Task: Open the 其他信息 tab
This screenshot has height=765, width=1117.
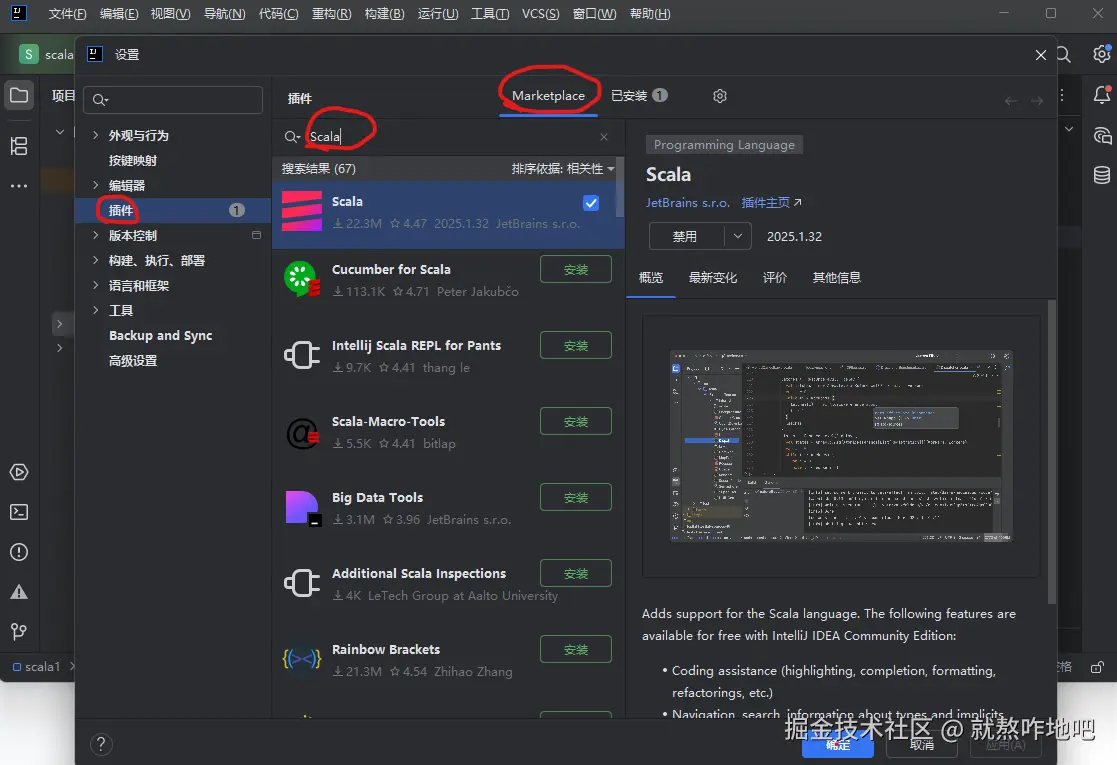Action: pos(837,278)
